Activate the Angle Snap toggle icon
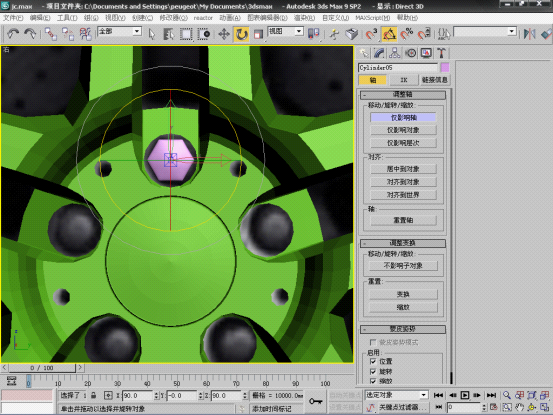553x415 pixels. coord(389,34)
